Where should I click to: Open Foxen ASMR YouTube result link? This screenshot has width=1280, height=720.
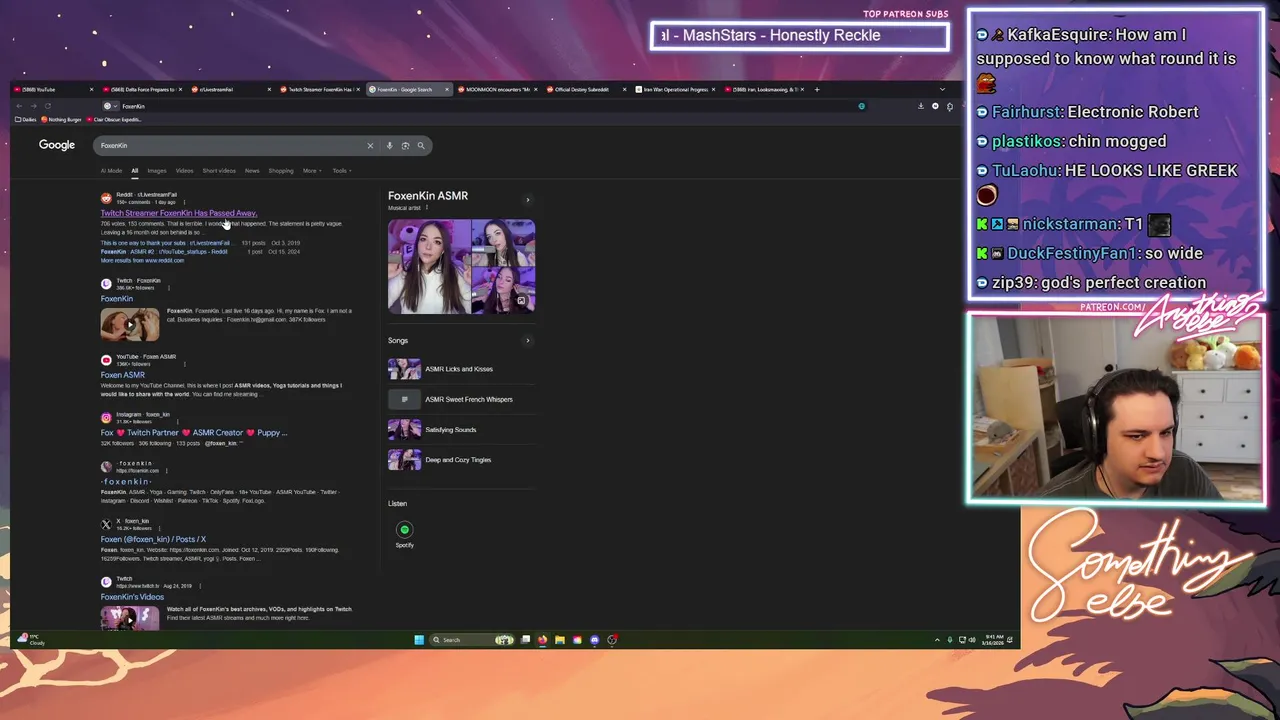[122, 375]
